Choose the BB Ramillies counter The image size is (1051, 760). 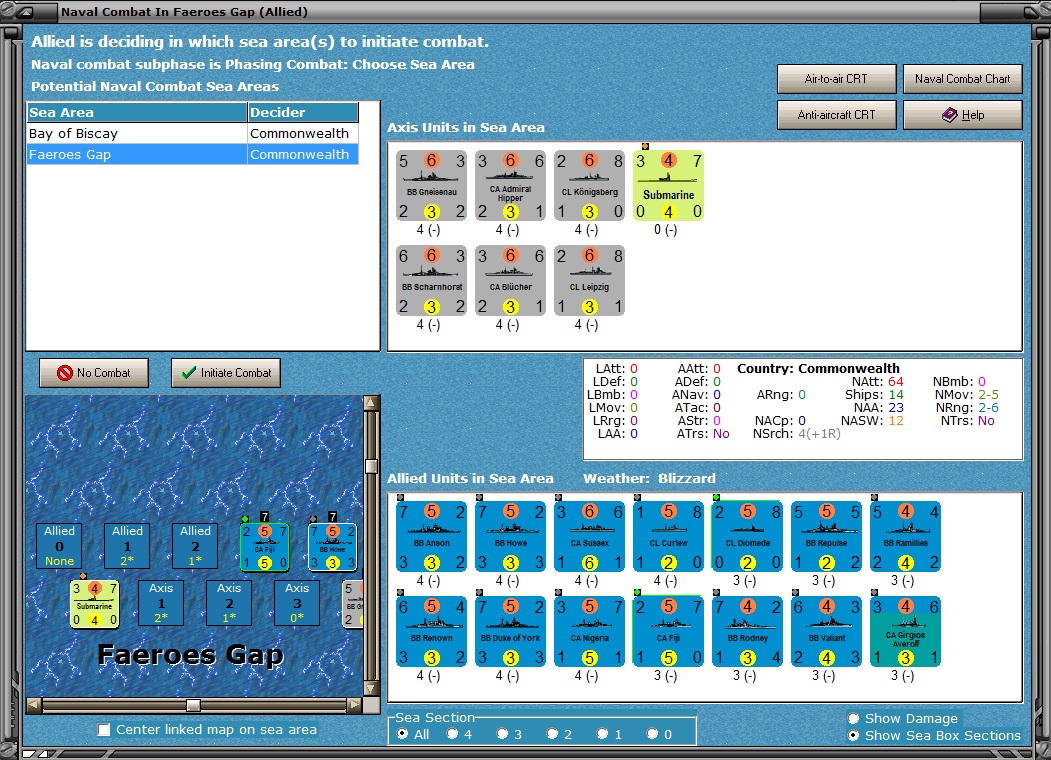click(x=906, y=537)
